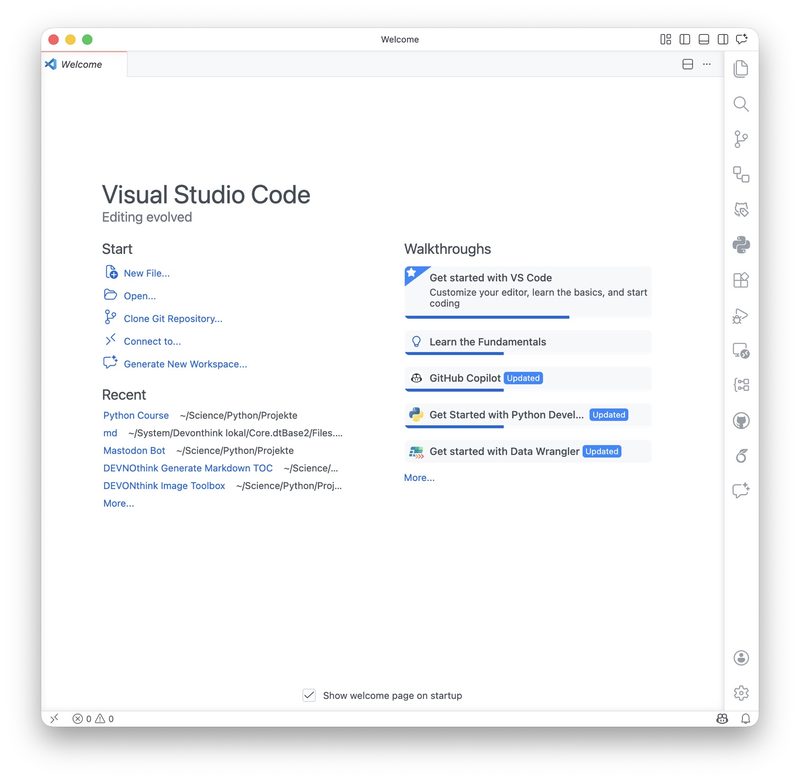Open the Search view in activity bar

click(x=741, y=104)
